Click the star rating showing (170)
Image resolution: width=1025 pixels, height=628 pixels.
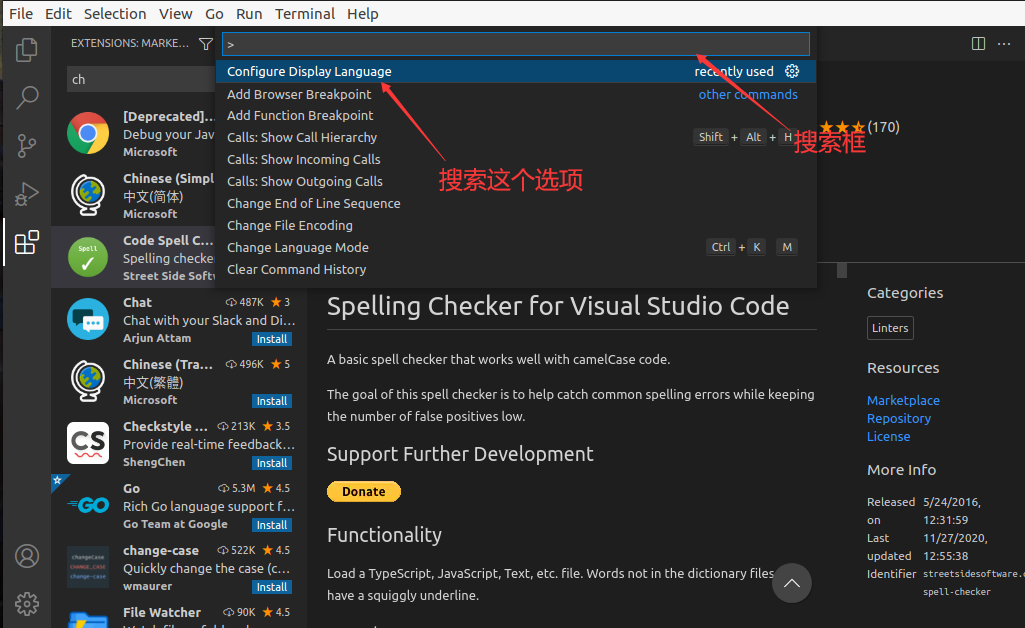pyautogui.click(x=860, y=127)
